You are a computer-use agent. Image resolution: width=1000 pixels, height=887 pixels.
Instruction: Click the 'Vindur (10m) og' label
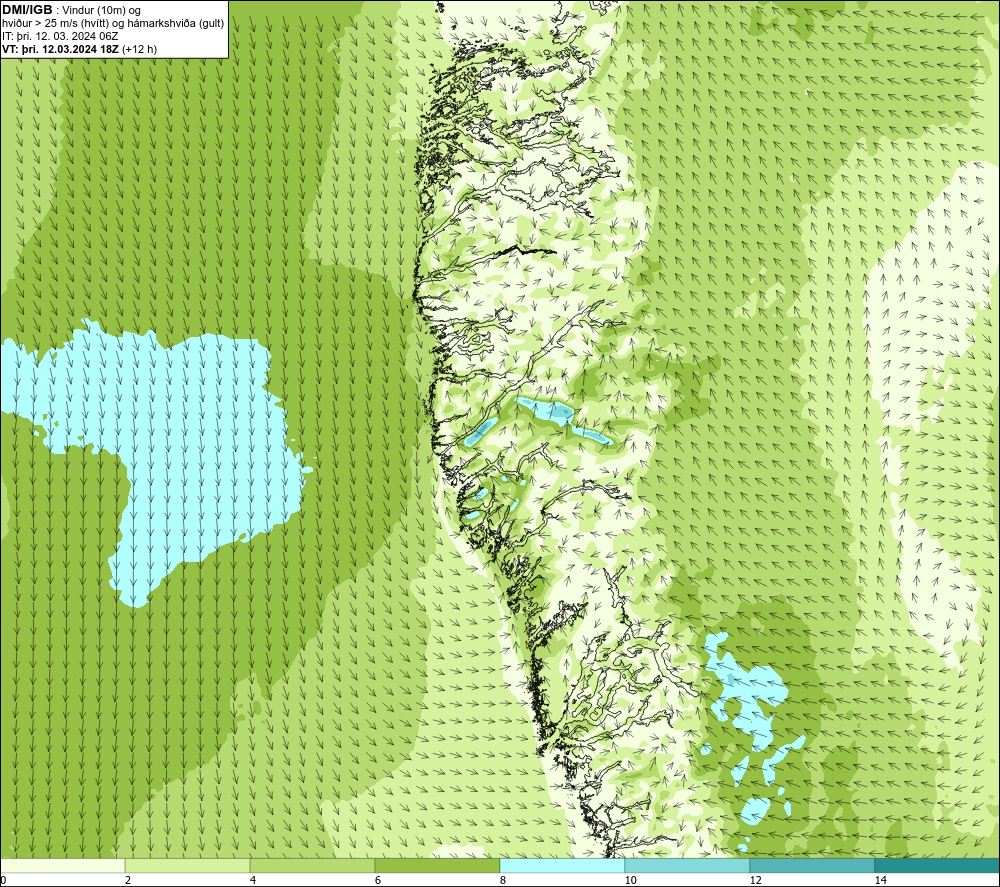pyautogui.click(x=103, y=11)
